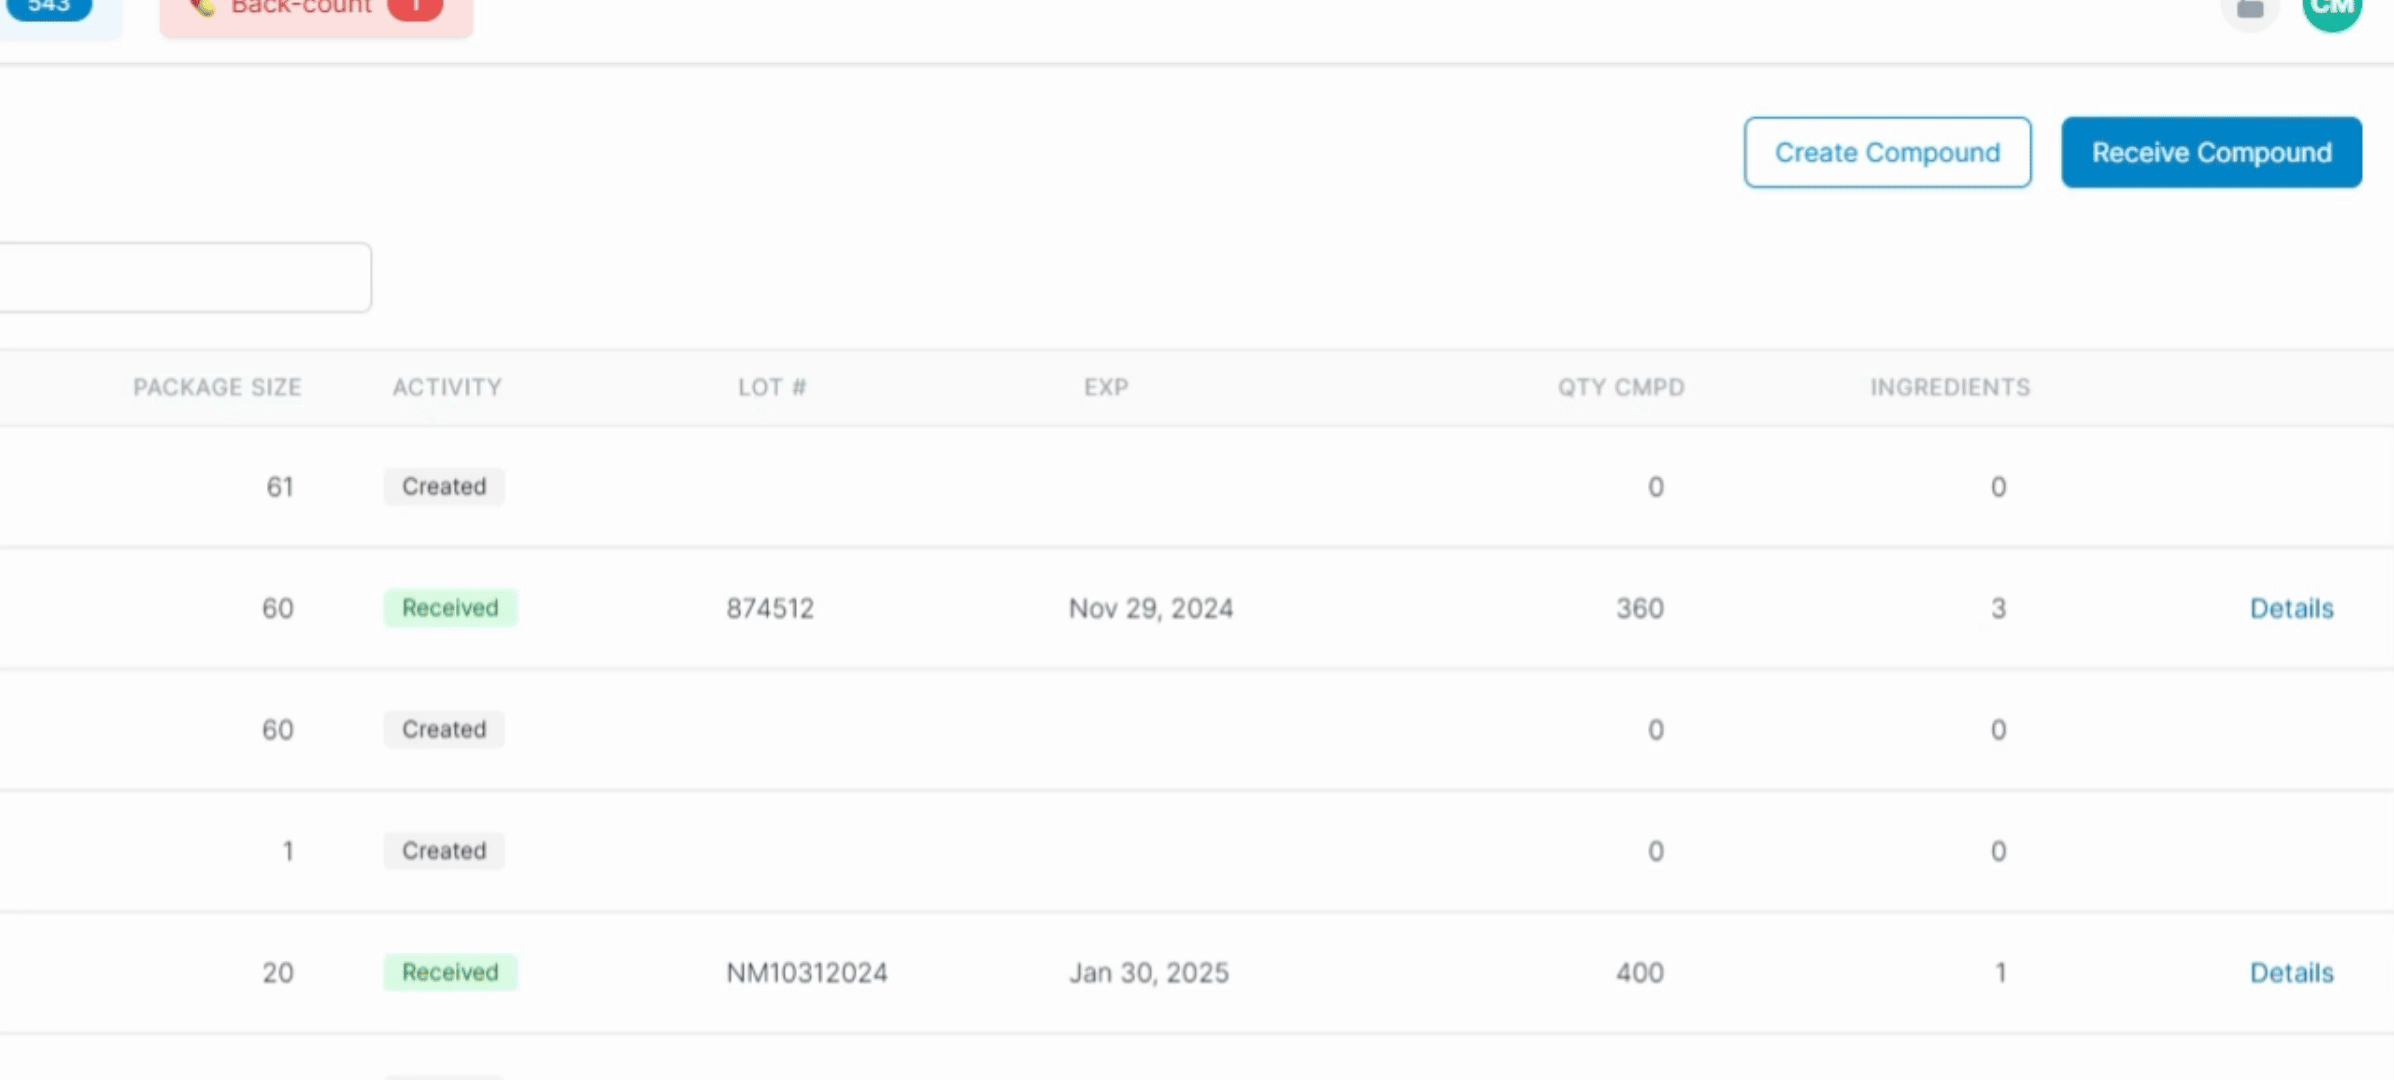Click the blue 543 count badge

tap(49, 7)
